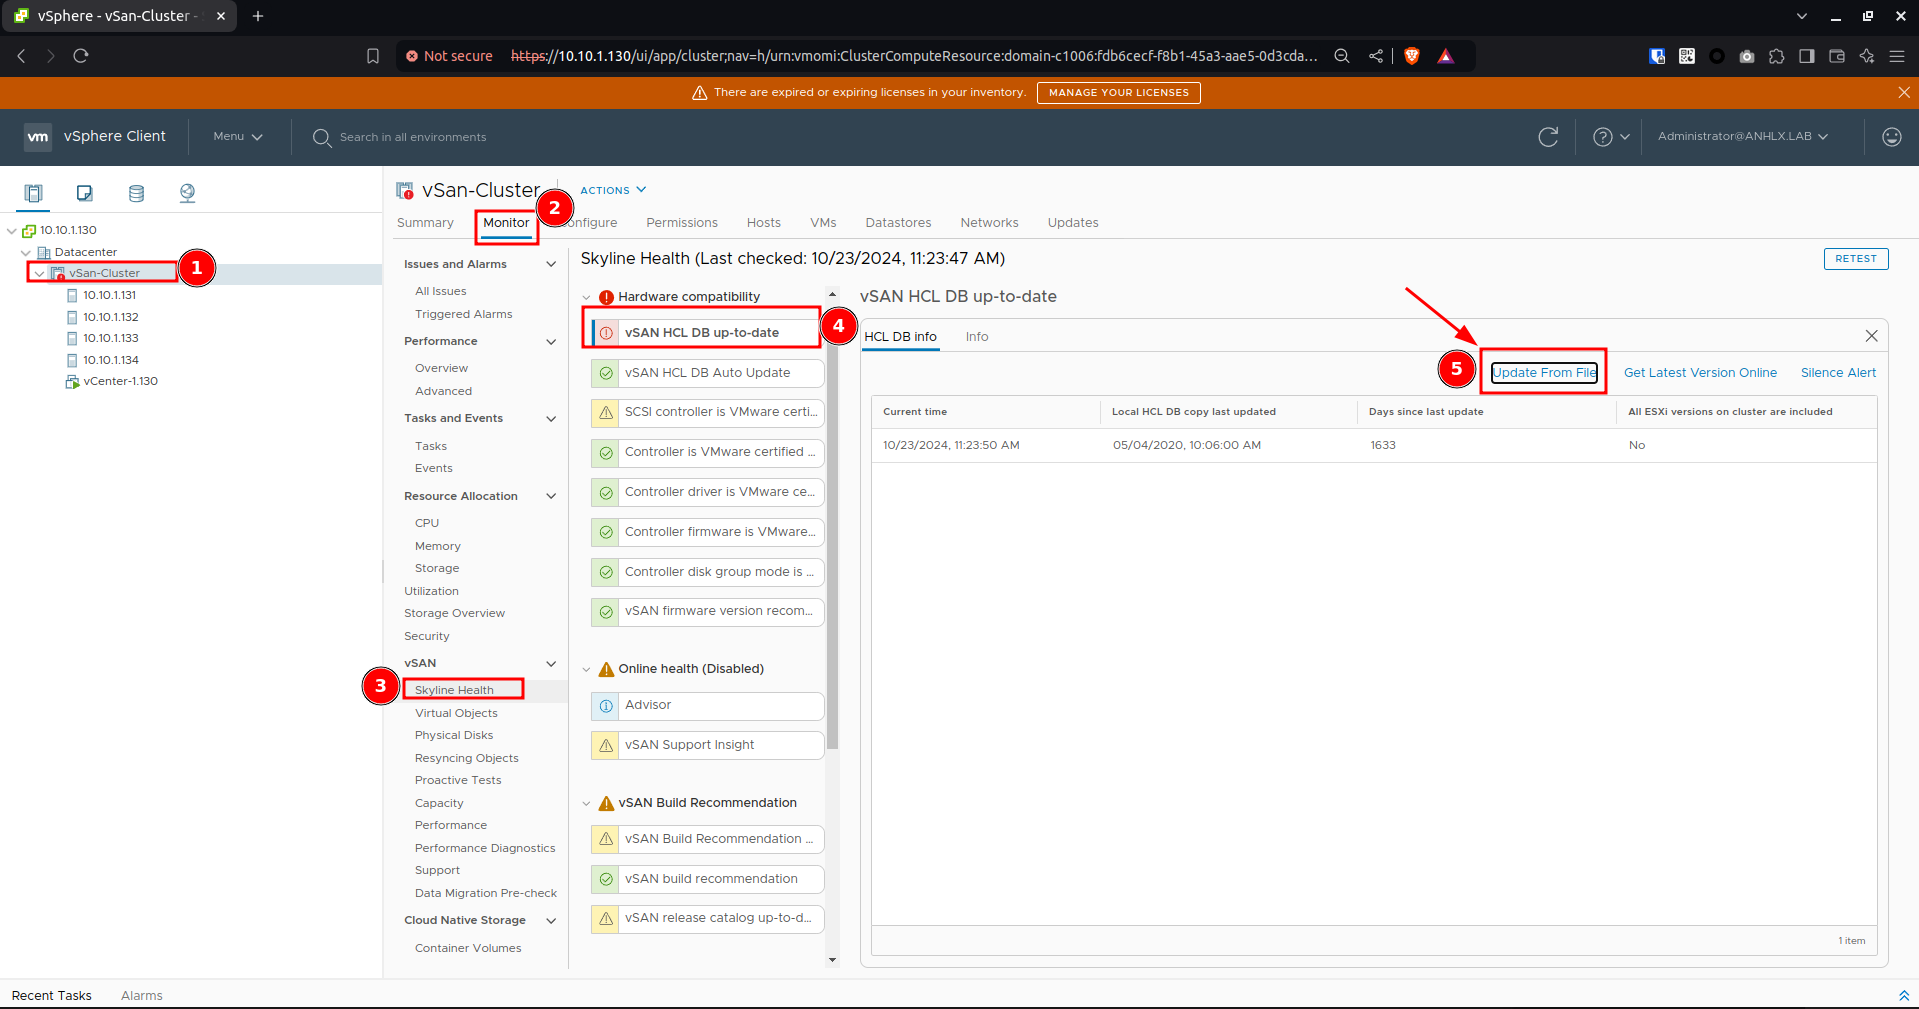This screenshot has height=1009, width=1919.
Task: Expand the ACTIONS dropdown for vSan-Cluster
Action: click(x=613, y=190)
